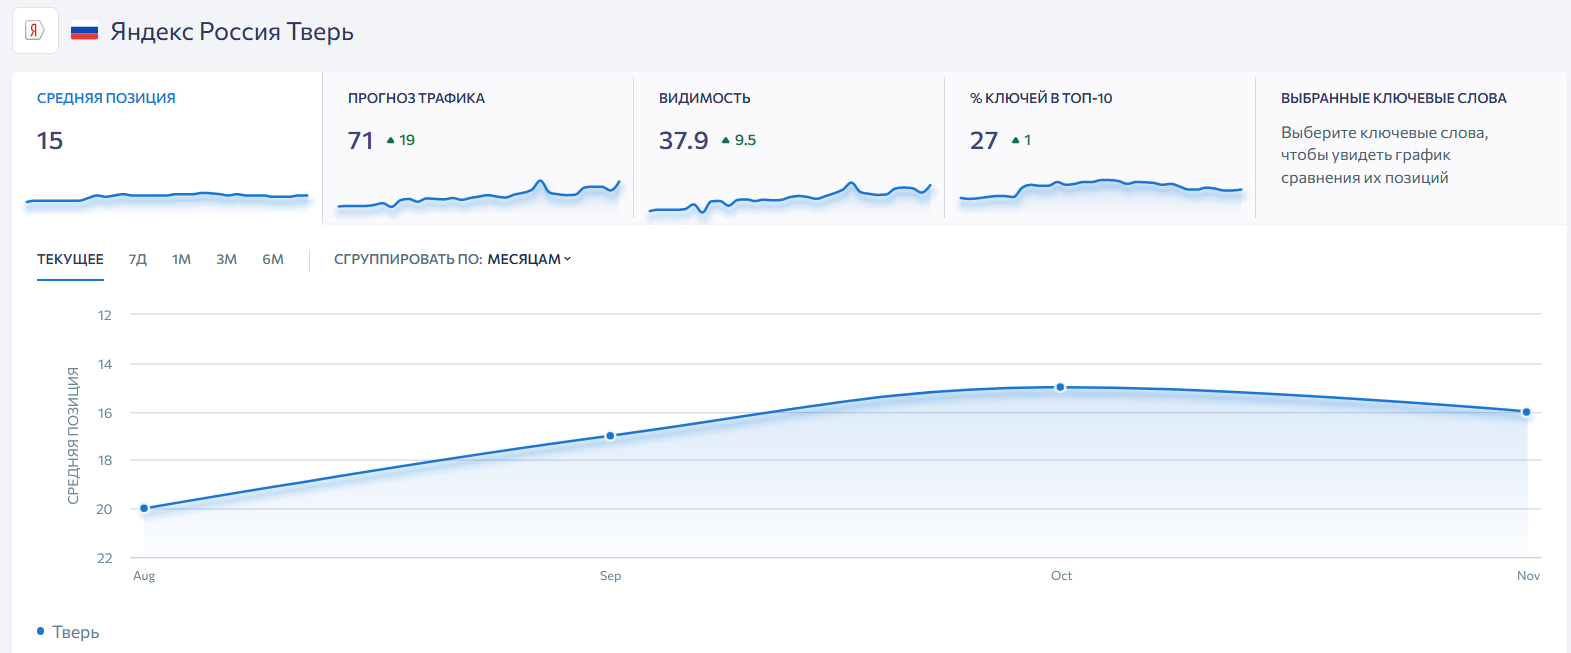The image size is (1571, 653).
Task: Open the Прогноз трафика metric card
Action: tap(478, 146)
